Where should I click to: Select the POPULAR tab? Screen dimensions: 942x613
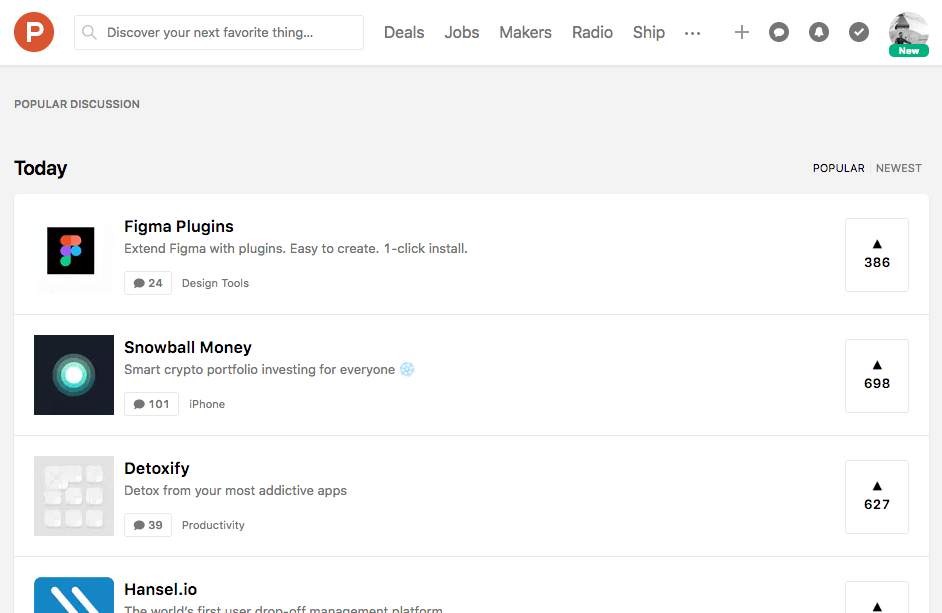point(838,168)
